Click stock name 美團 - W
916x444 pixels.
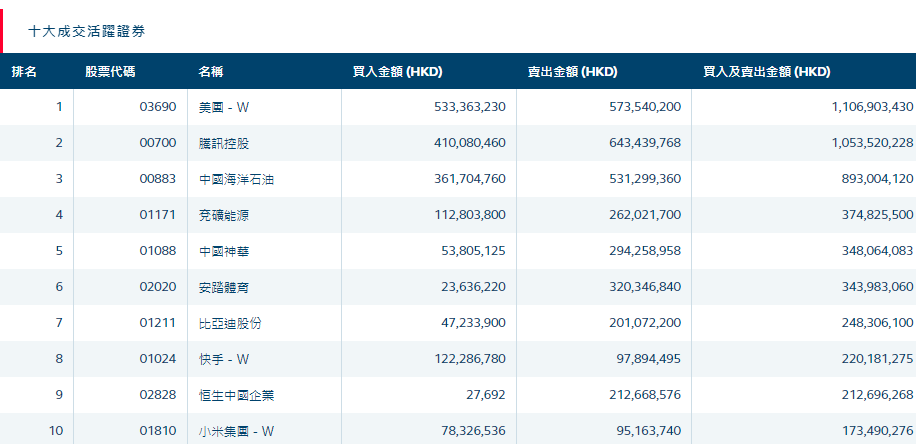pyautogui.click(x=224, y=107)
